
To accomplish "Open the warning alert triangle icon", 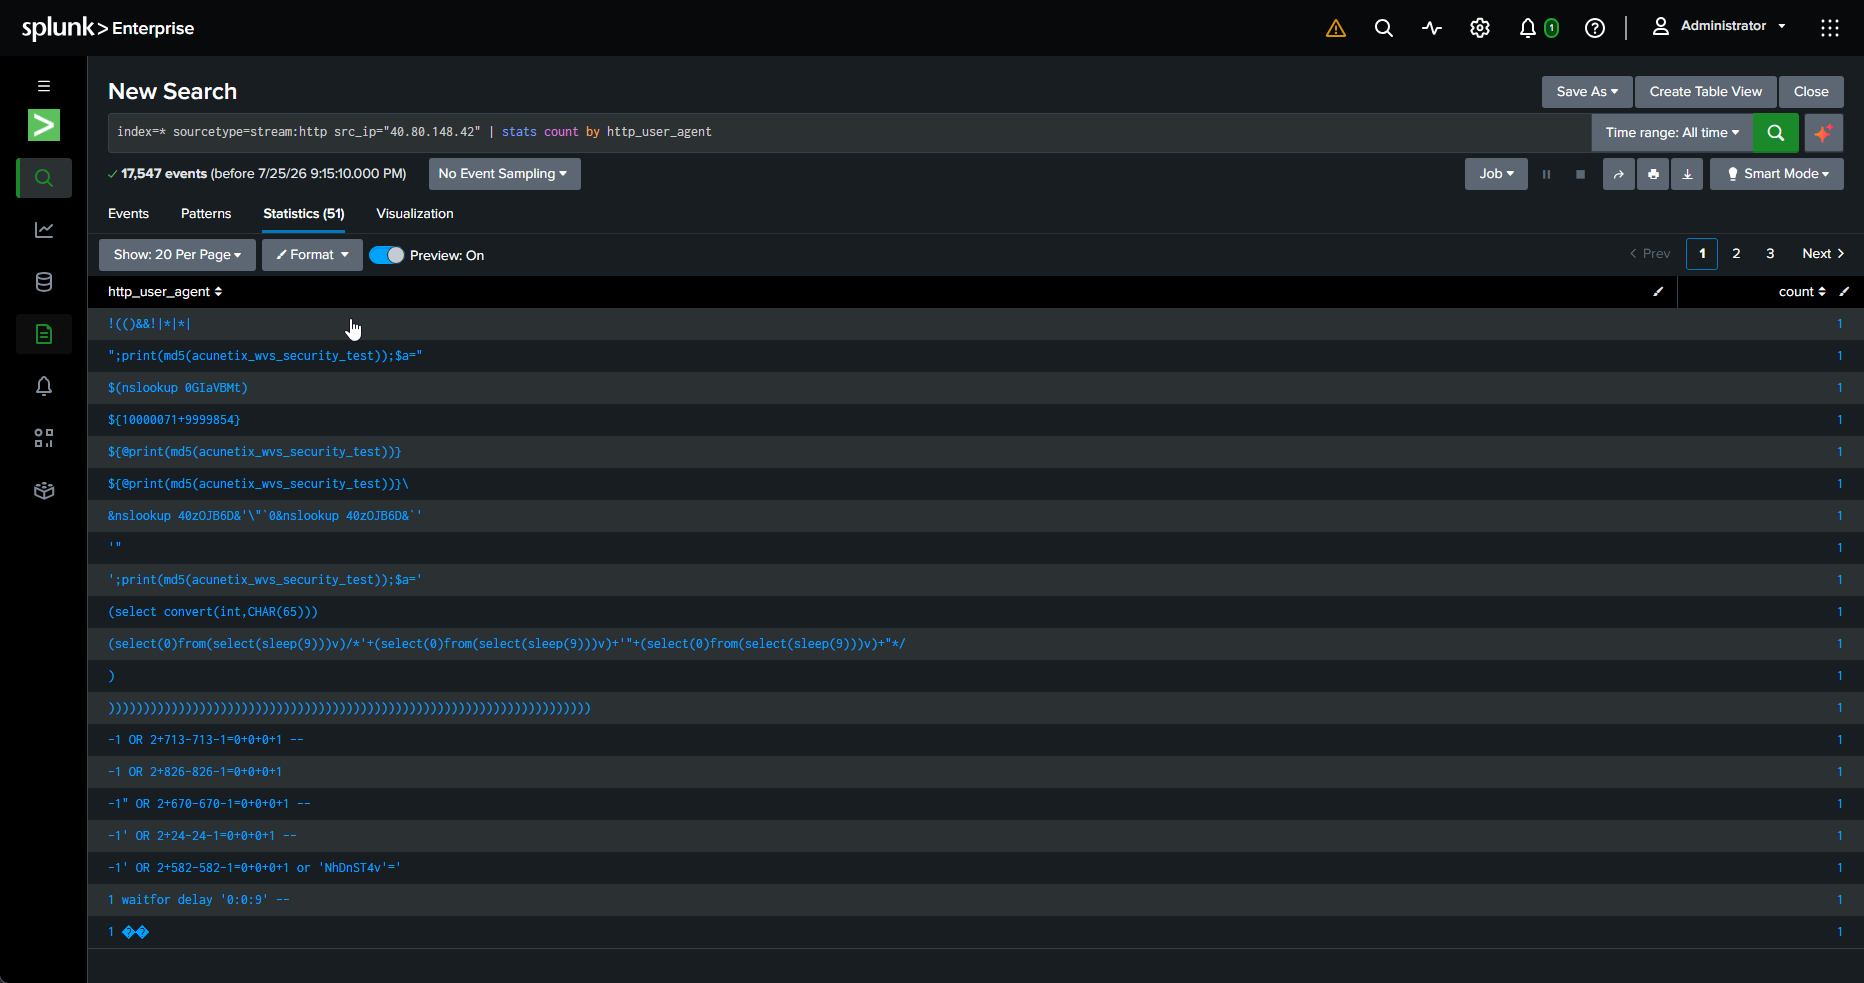I will (1336, 28).
